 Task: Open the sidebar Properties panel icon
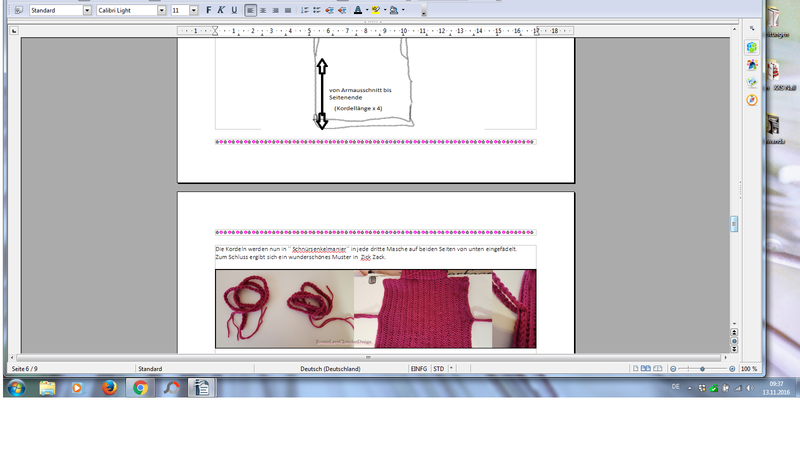point(752,47)
